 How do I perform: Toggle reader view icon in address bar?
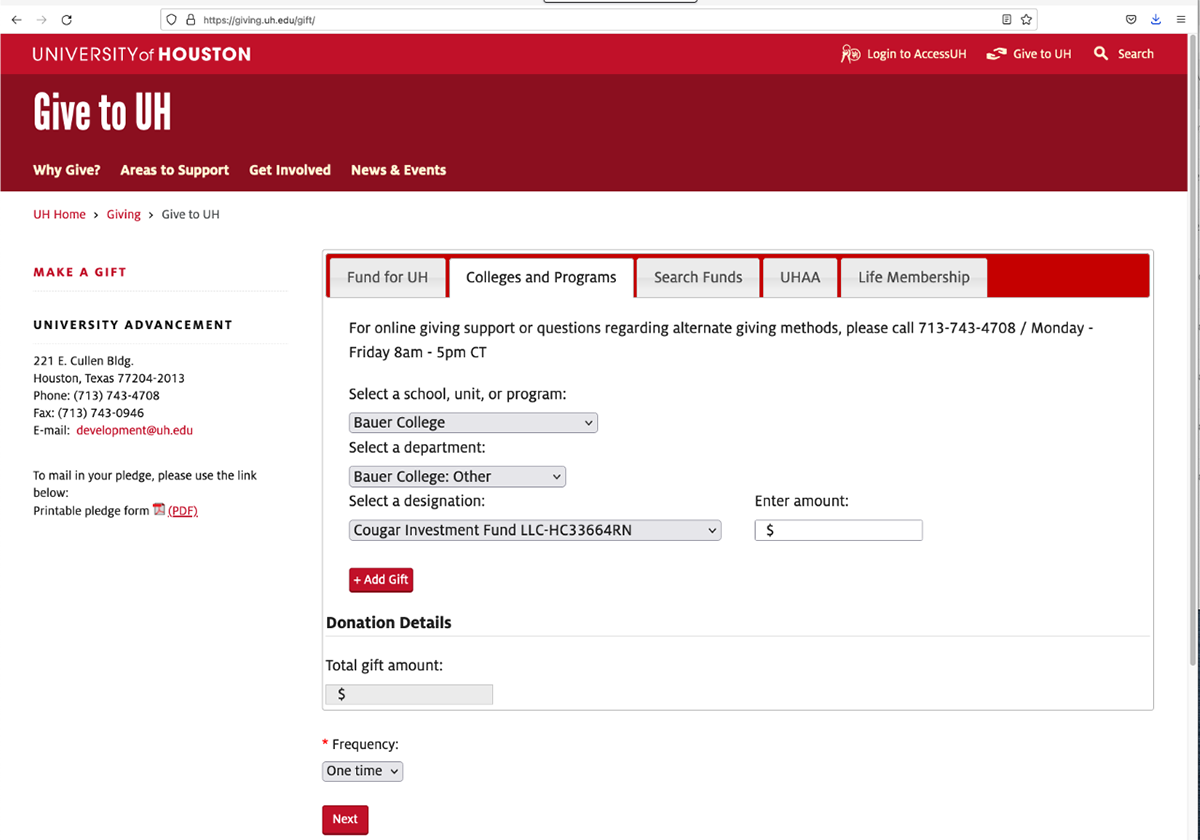[1007, 19]
